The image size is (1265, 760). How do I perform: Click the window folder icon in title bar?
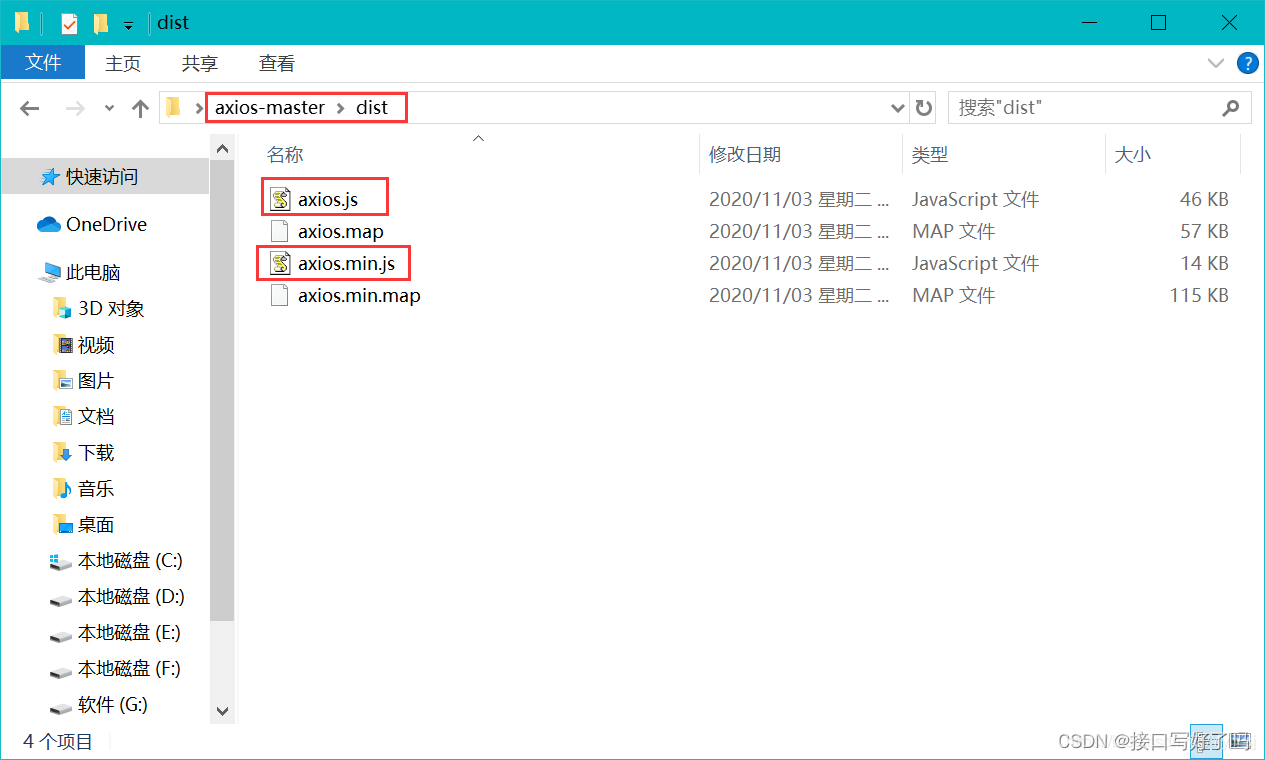click(x=22, y=22)
